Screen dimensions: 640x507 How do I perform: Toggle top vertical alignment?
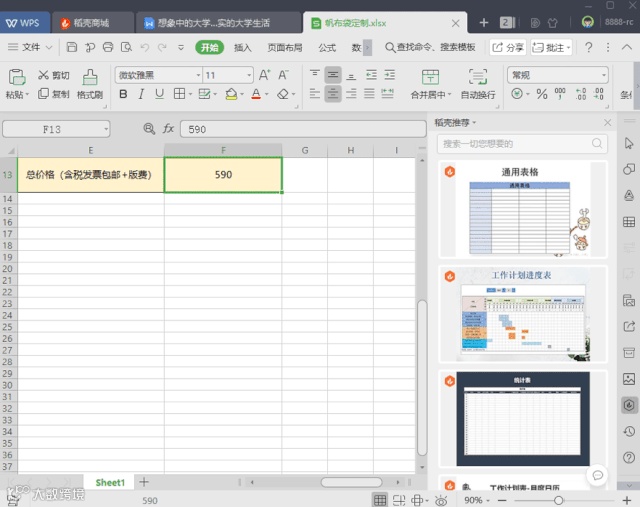(x=315, y=74)
